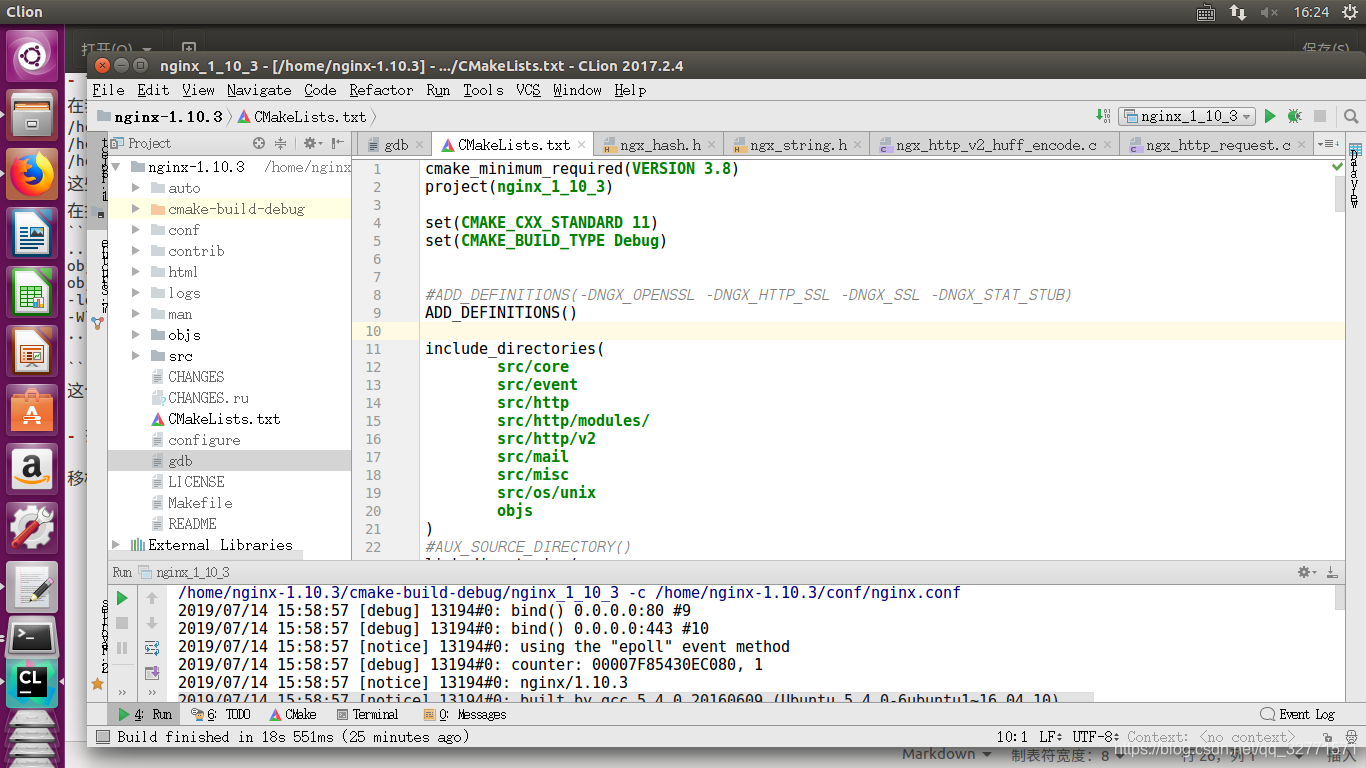Expand the objs folder in project tree
The height and width of the screenshot is (768, 1366).
136,335
